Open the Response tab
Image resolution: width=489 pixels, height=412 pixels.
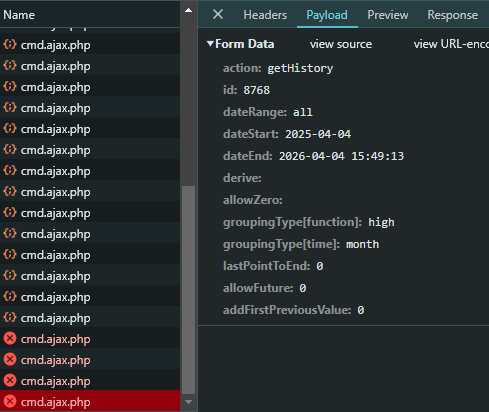click(x=452, y=15)
